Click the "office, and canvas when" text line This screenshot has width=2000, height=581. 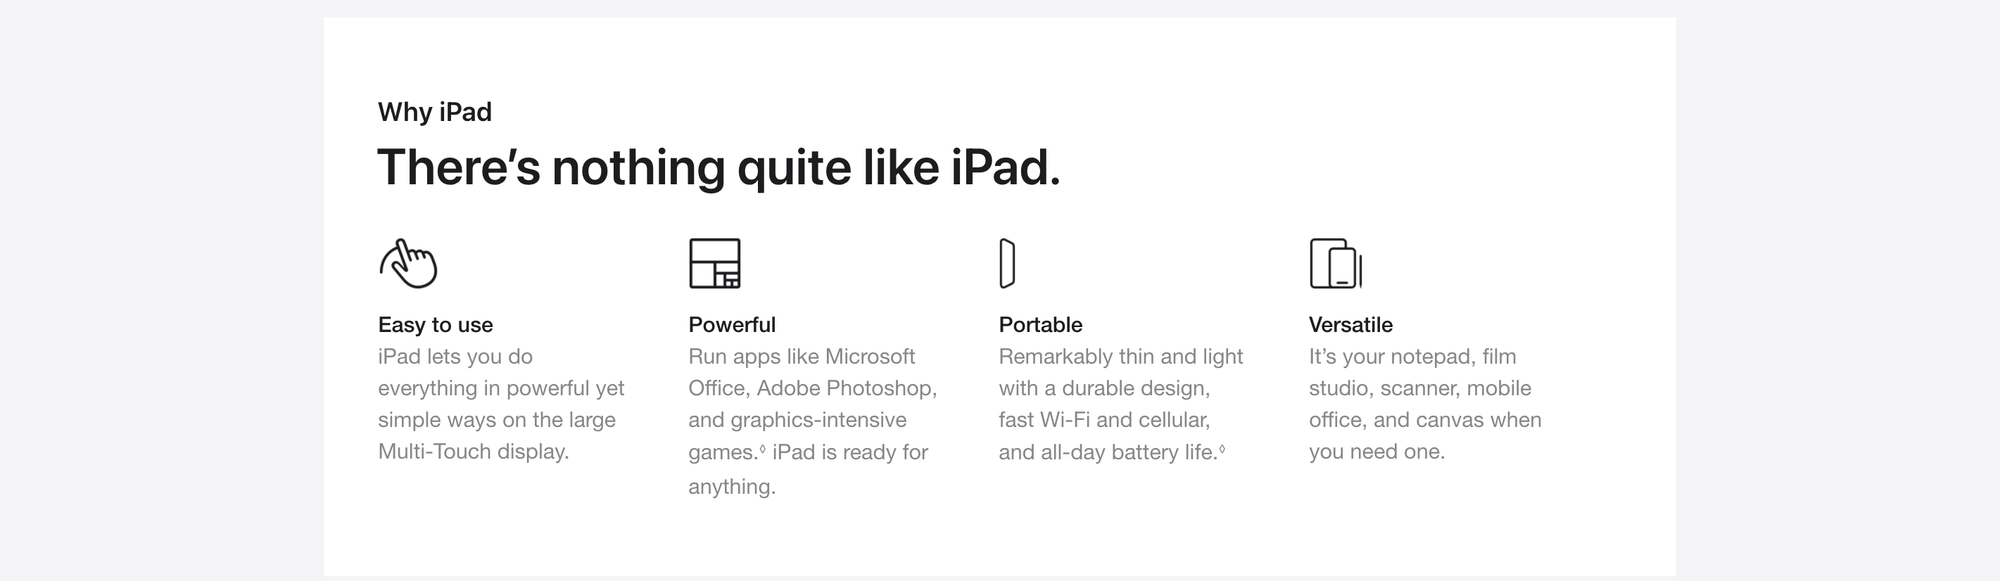click(1425, 420)
